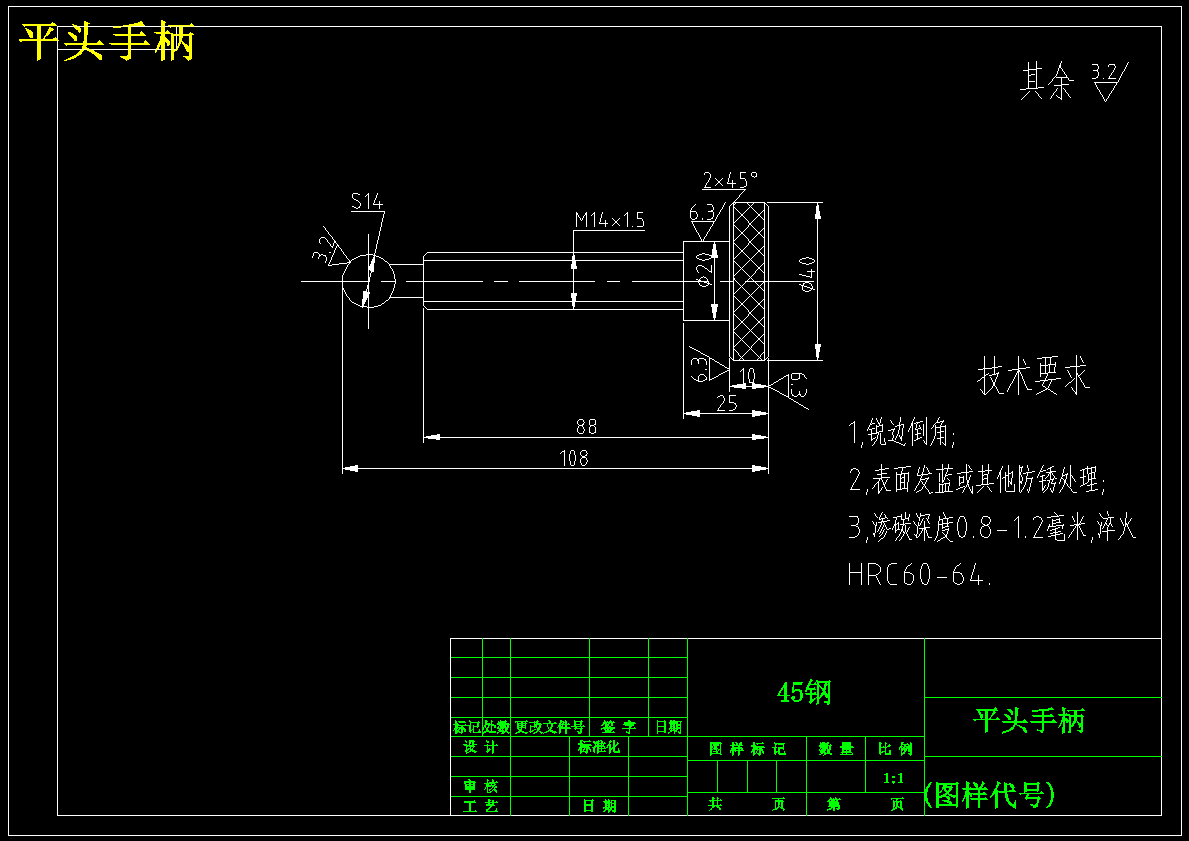
Task: Click the 标记 header cell
Action: 466,726
